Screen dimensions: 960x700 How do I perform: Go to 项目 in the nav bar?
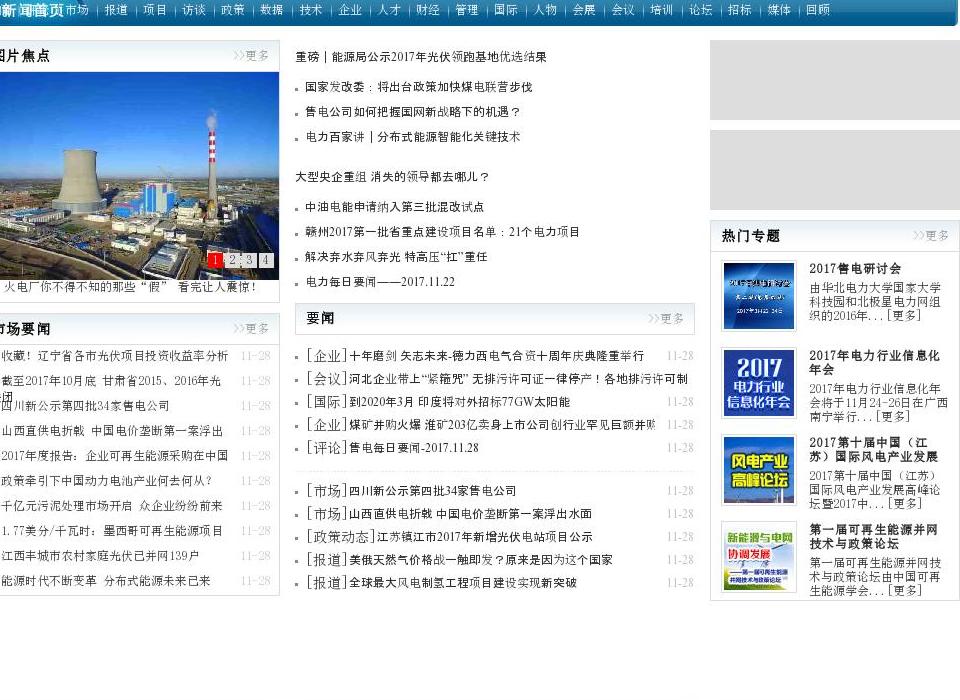pyautogui.click(x=155, y=10)
